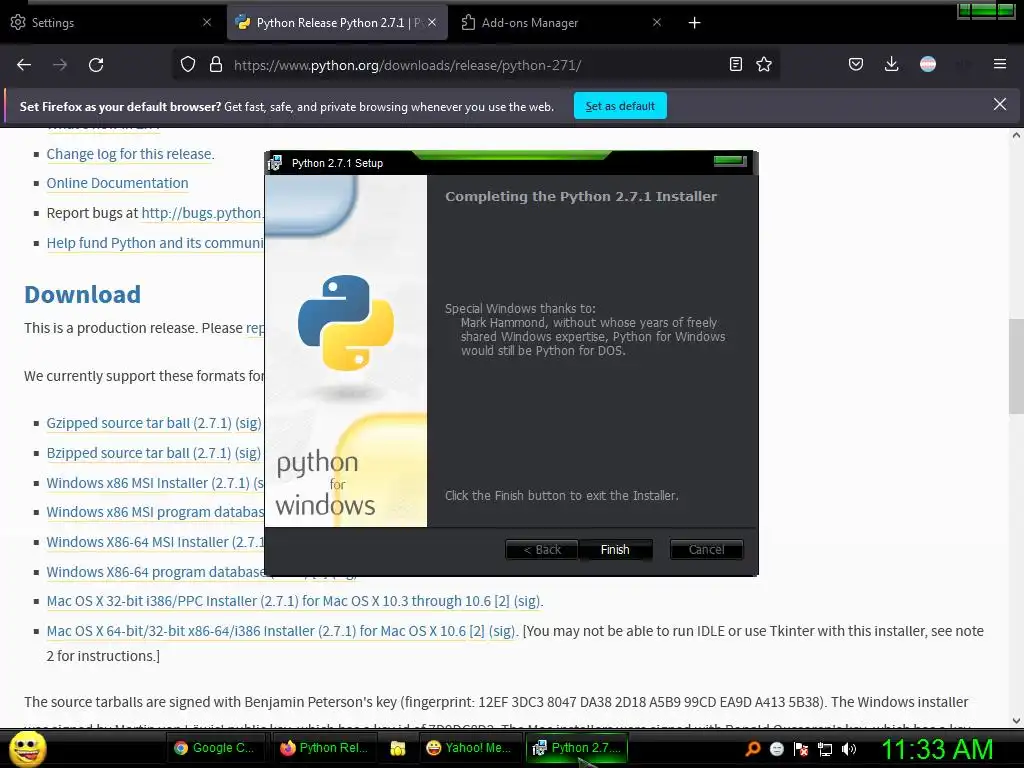
Task: Click the python.org URL address bar
Action: coord(408,65)
